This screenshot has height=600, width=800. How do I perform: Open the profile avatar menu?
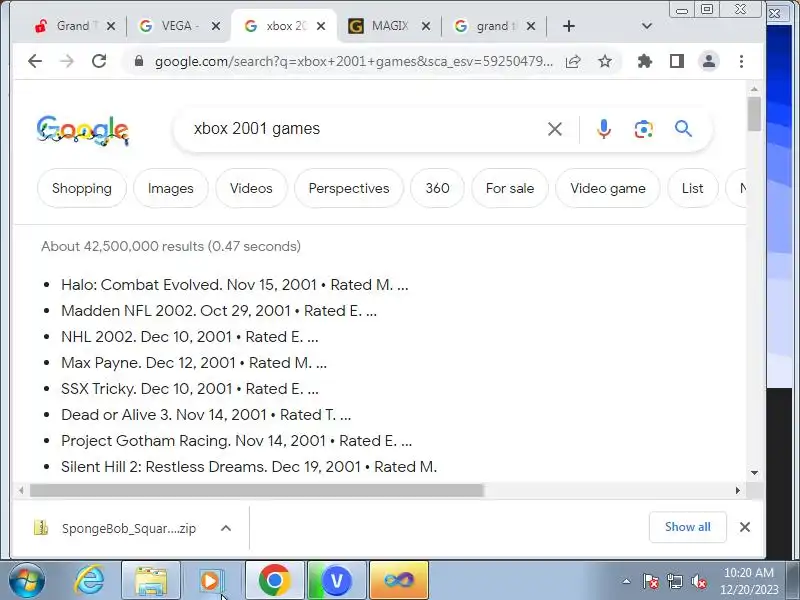709,61
